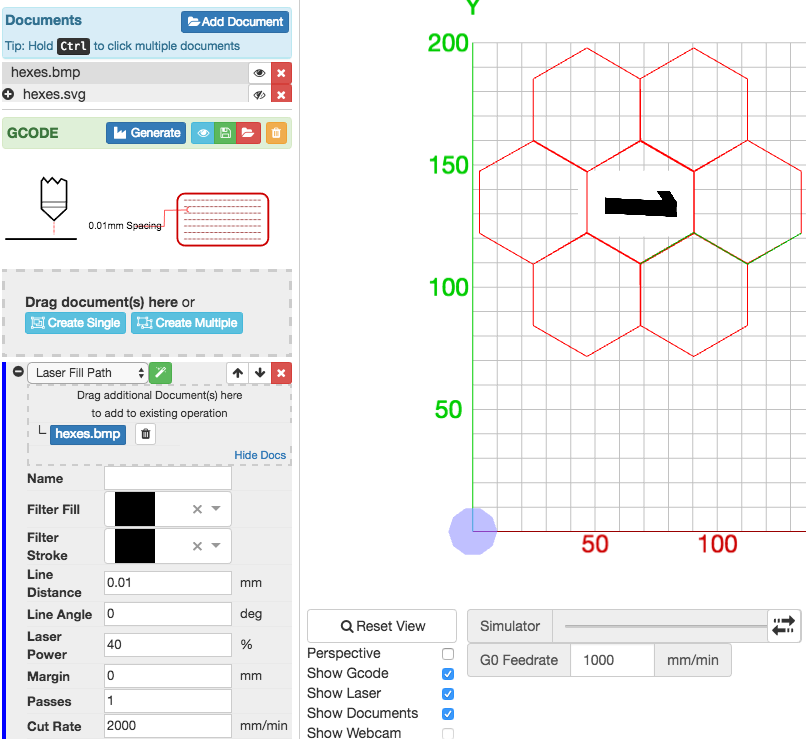The width and height of the screenshot is (806, 739).
Task: Click the Hide Docs link
Action: tap(260, 455)
